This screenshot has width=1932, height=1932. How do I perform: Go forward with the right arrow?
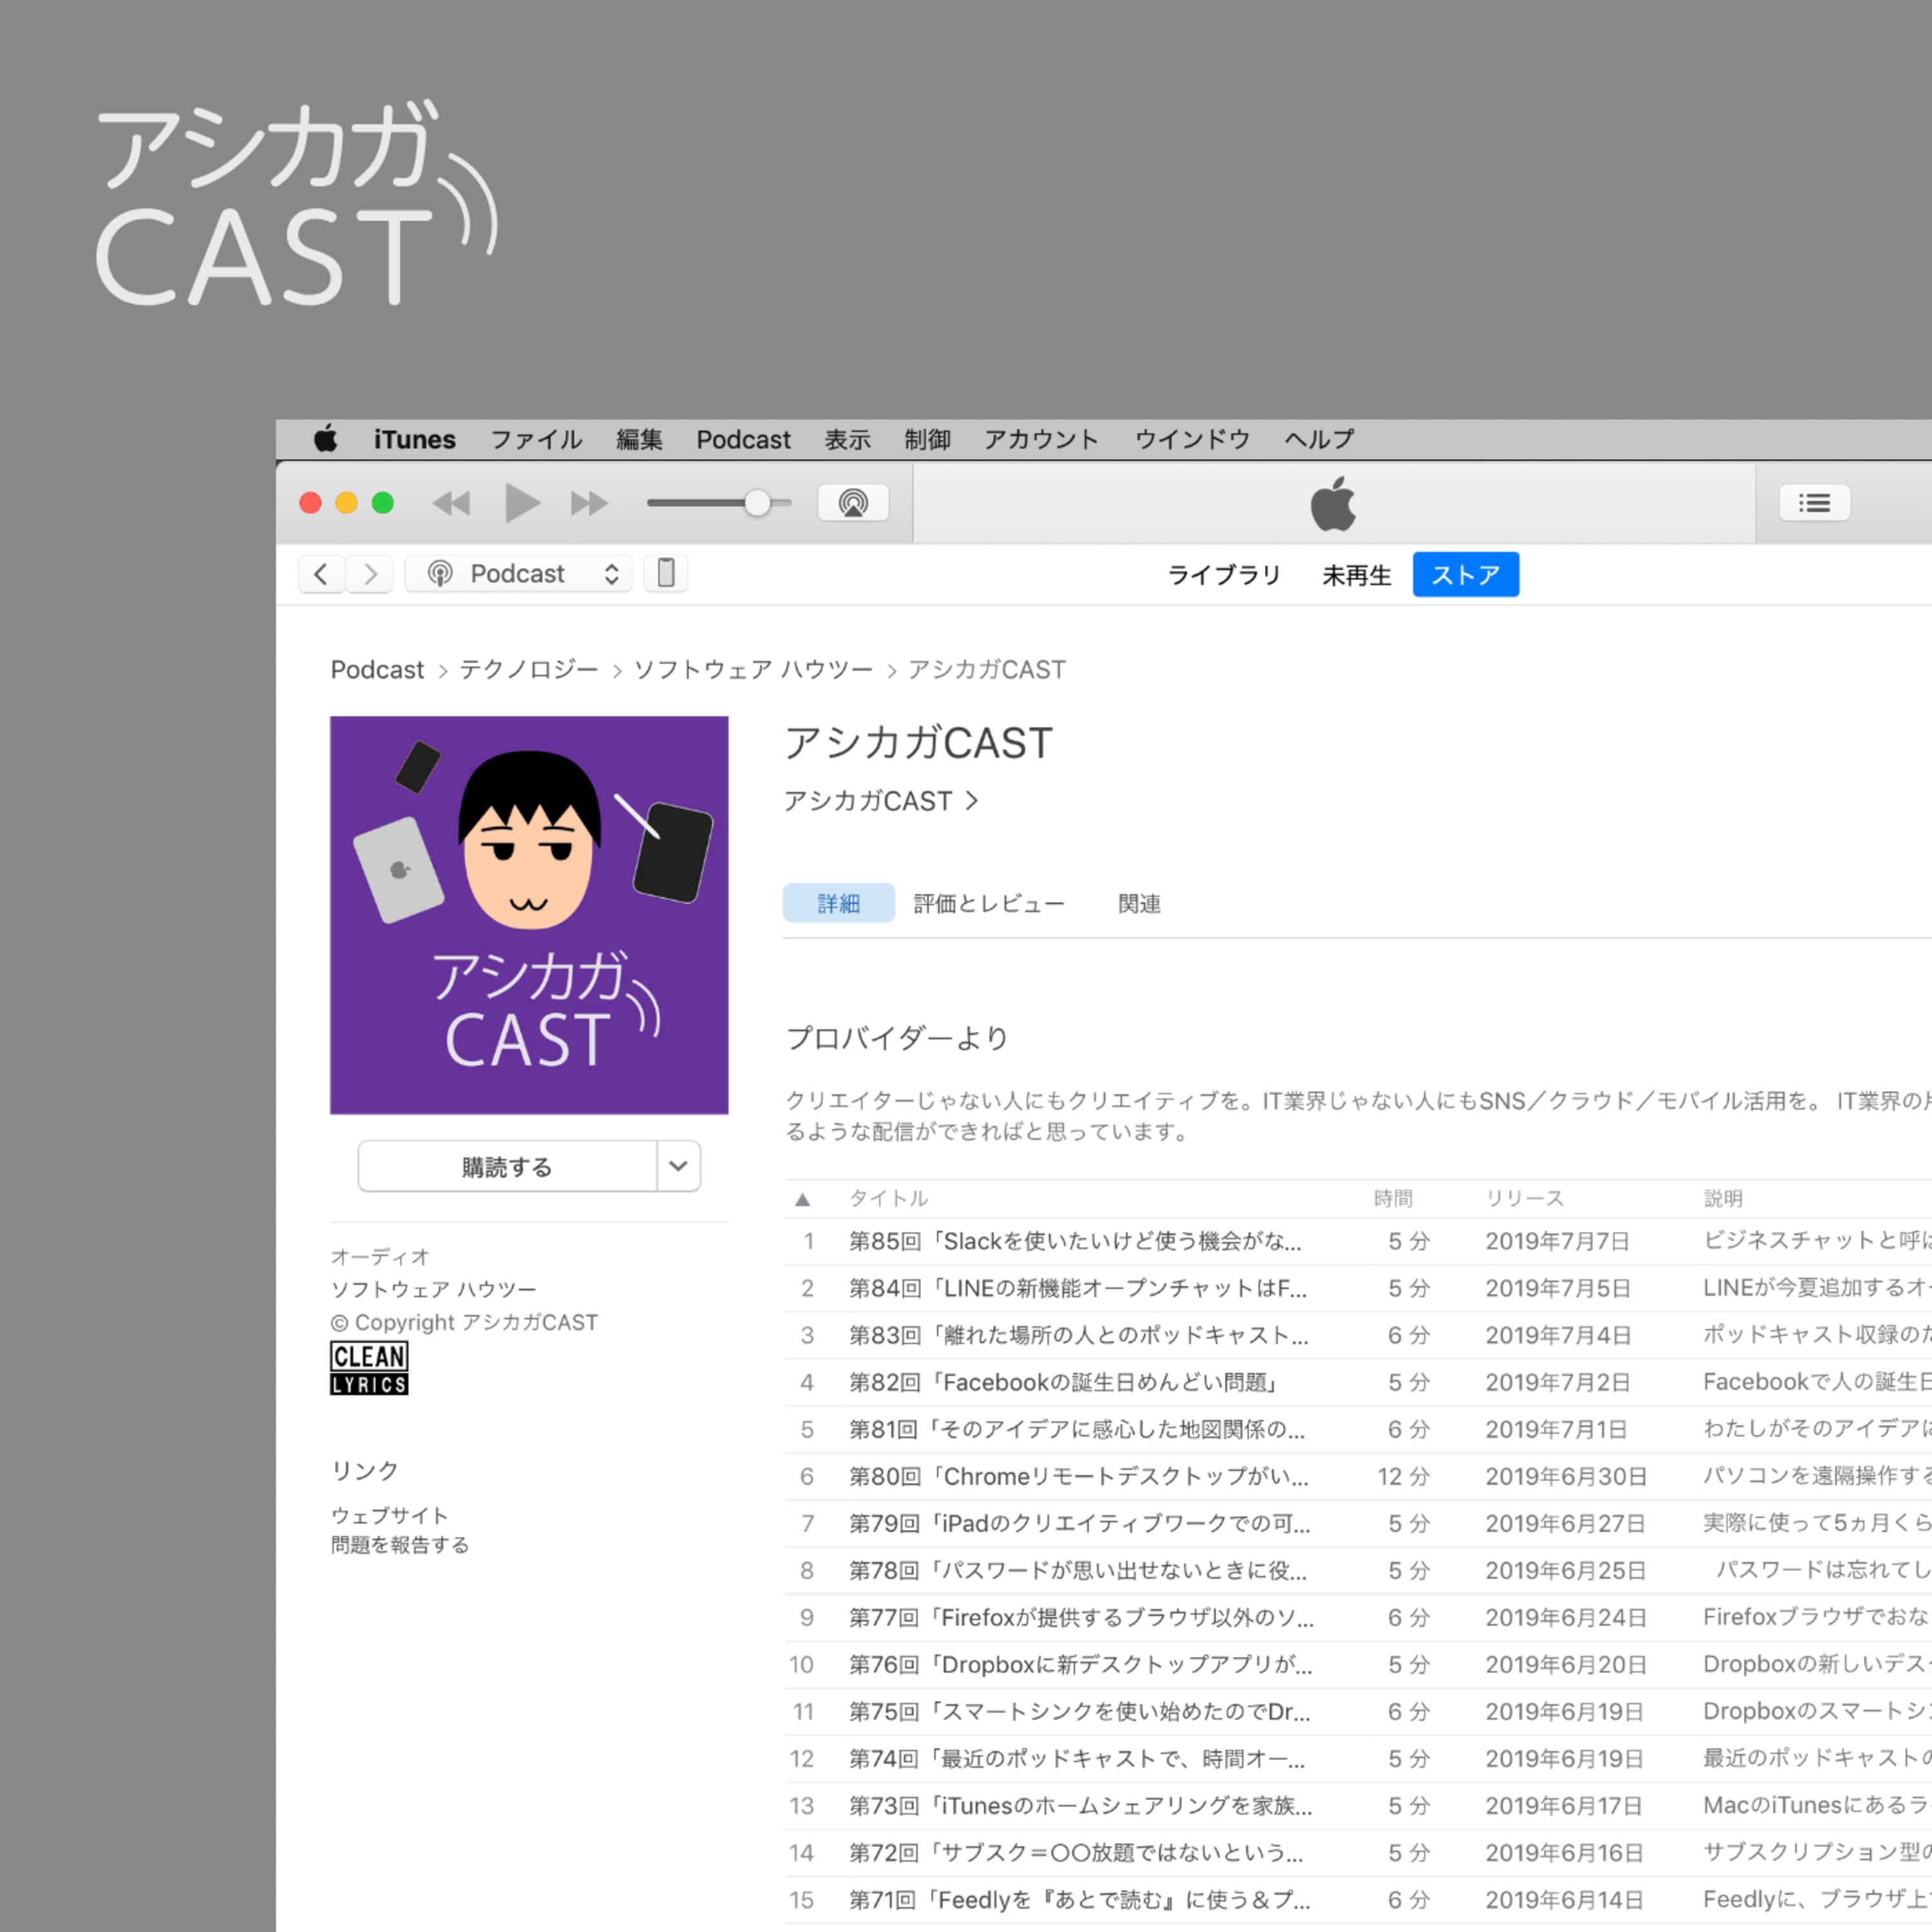tap(370, 574)
